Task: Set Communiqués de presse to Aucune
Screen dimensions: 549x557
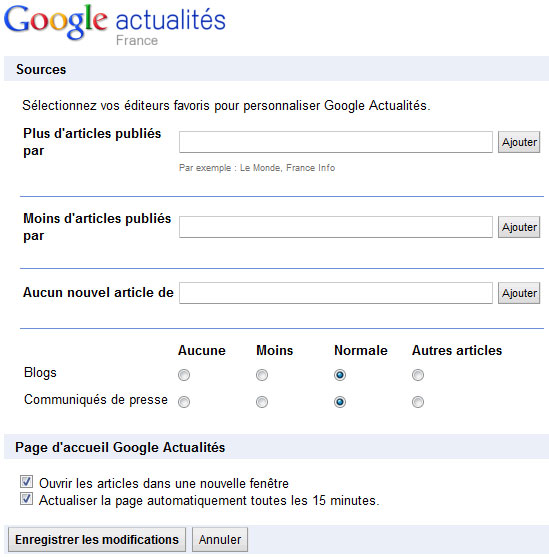Action: coord(184,402)
